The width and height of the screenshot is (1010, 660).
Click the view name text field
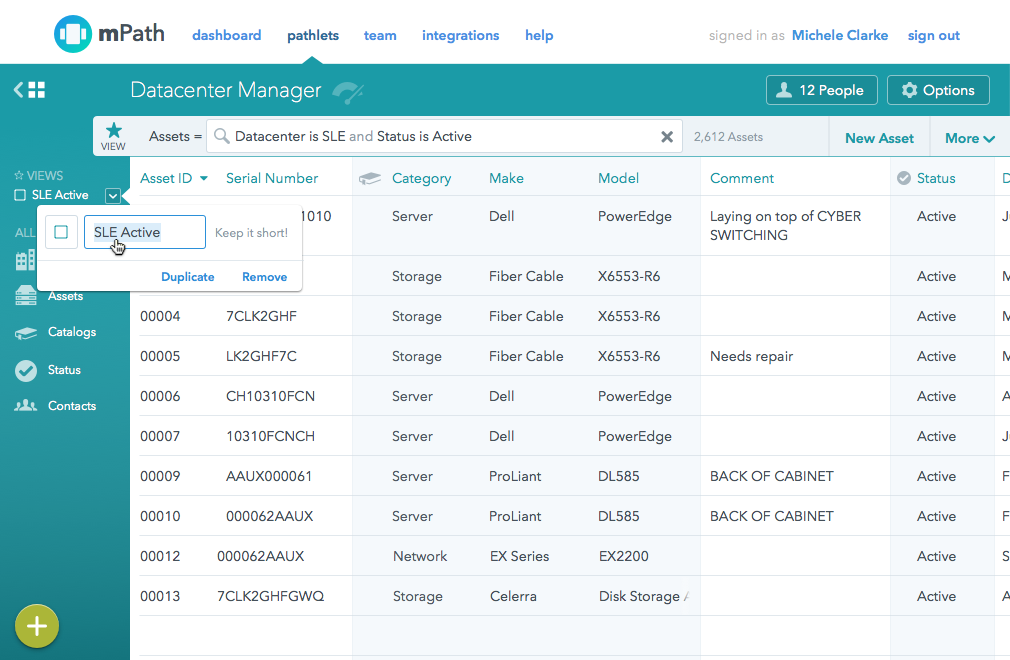(x=144, y=232)
